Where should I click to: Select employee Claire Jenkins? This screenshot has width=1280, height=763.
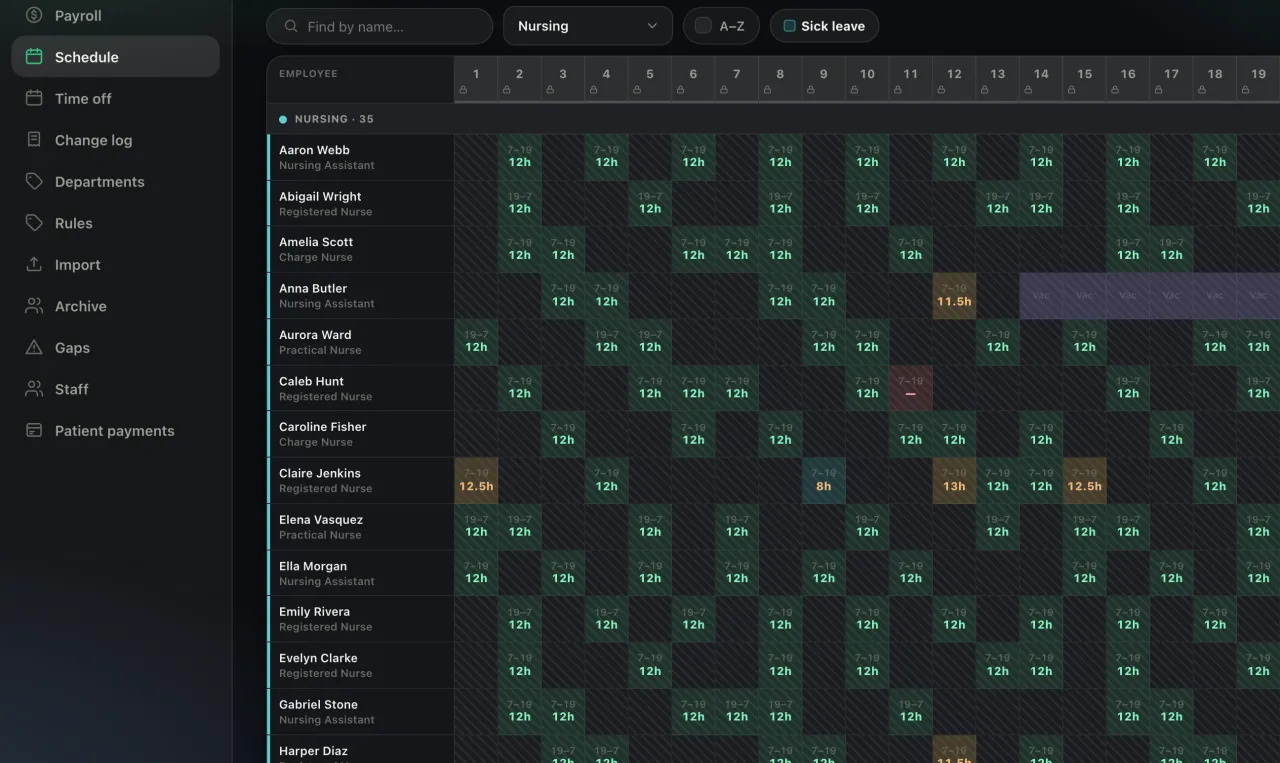pos(361,480)
